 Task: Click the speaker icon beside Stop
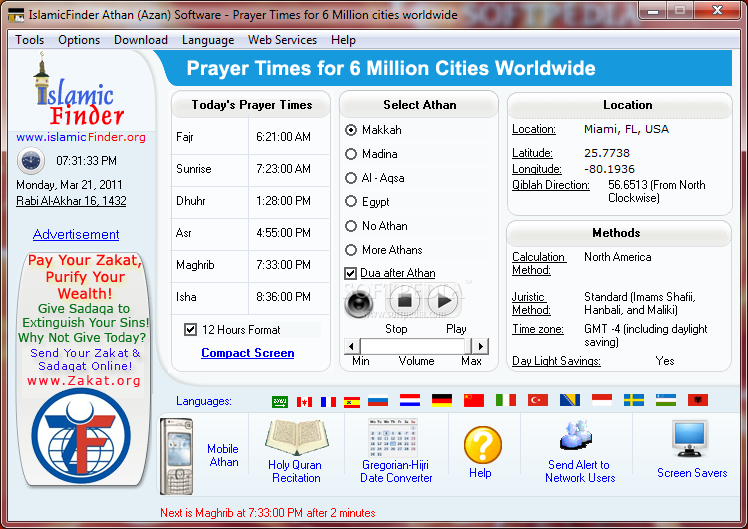click(x=359, y=303)
